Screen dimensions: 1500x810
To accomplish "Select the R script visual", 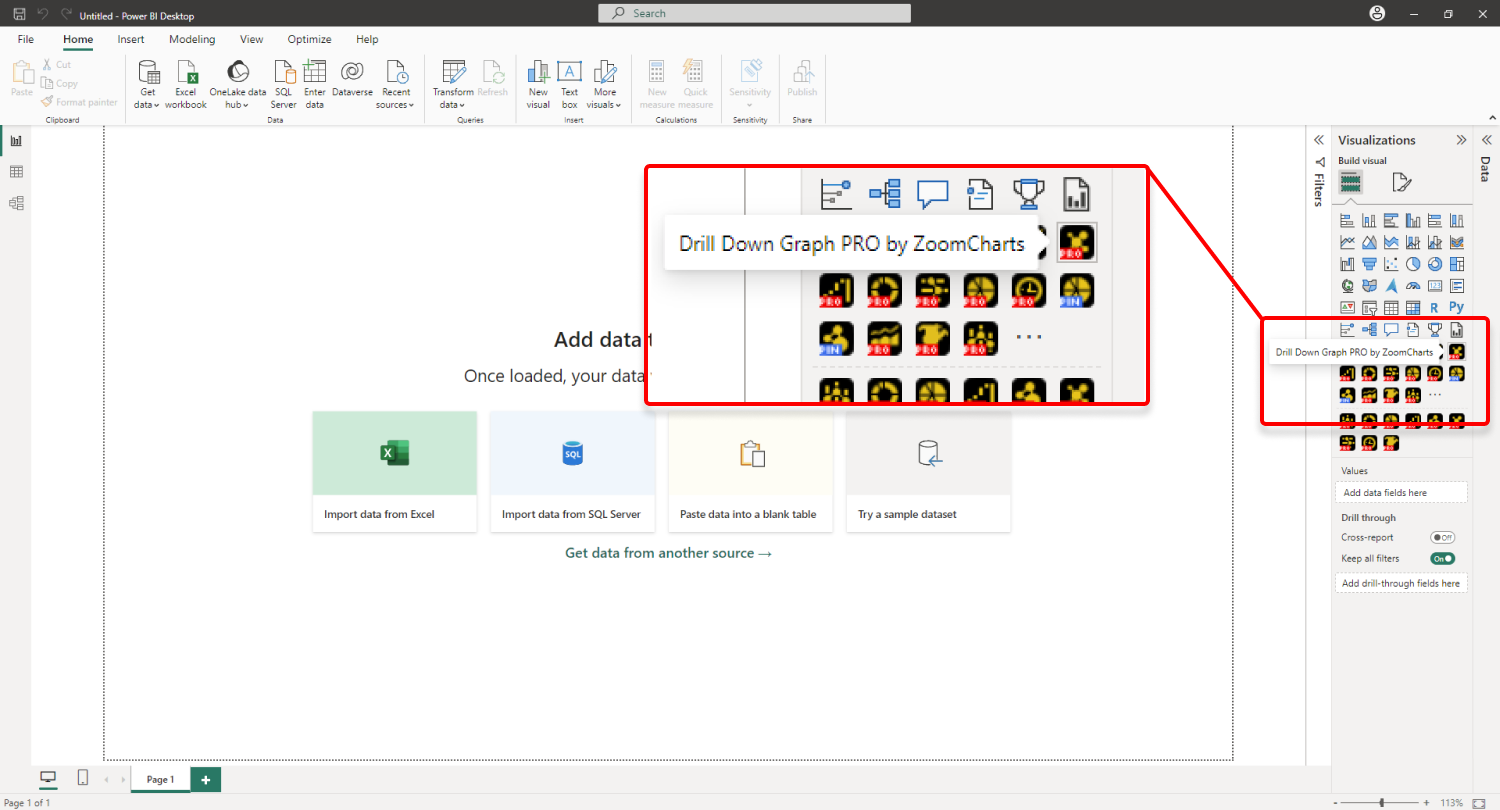I will point(1435,308).
